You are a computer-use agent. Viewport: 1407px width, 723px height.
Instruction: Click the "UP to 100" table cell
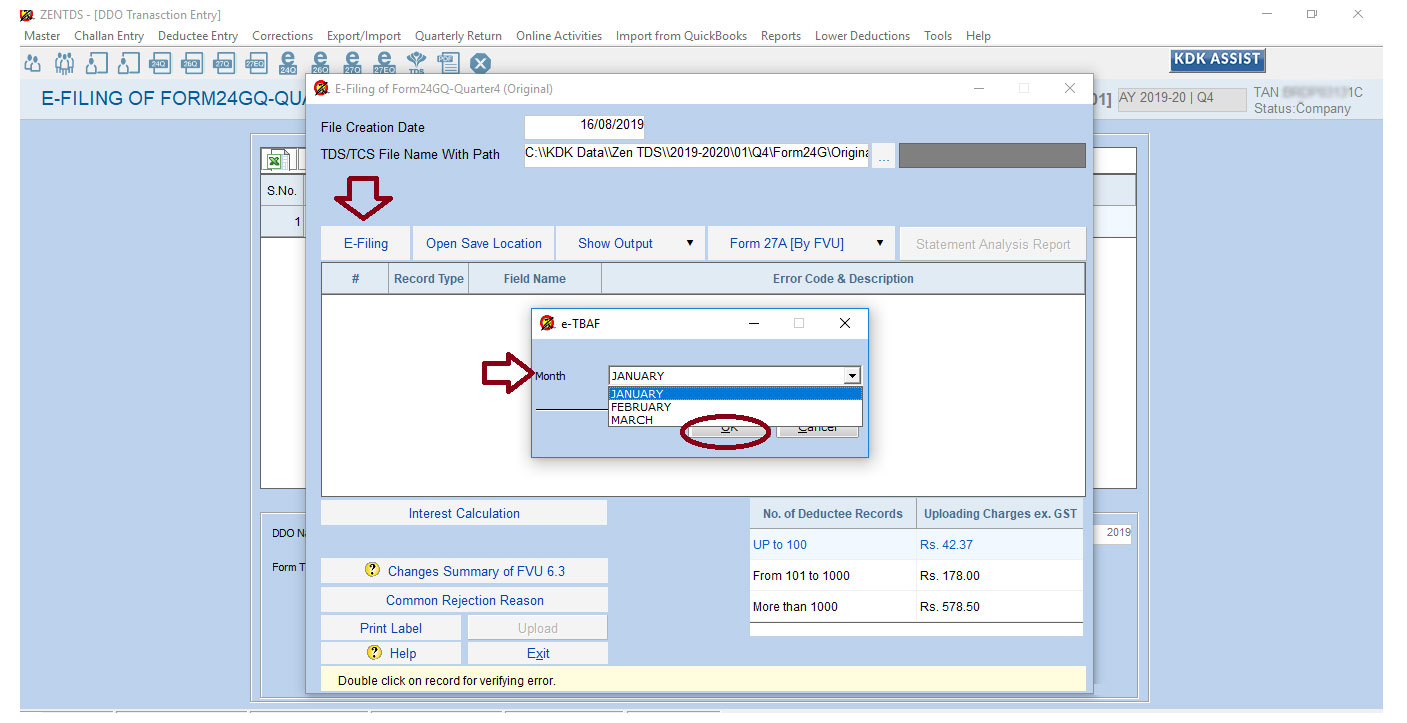tap(833, 544)
